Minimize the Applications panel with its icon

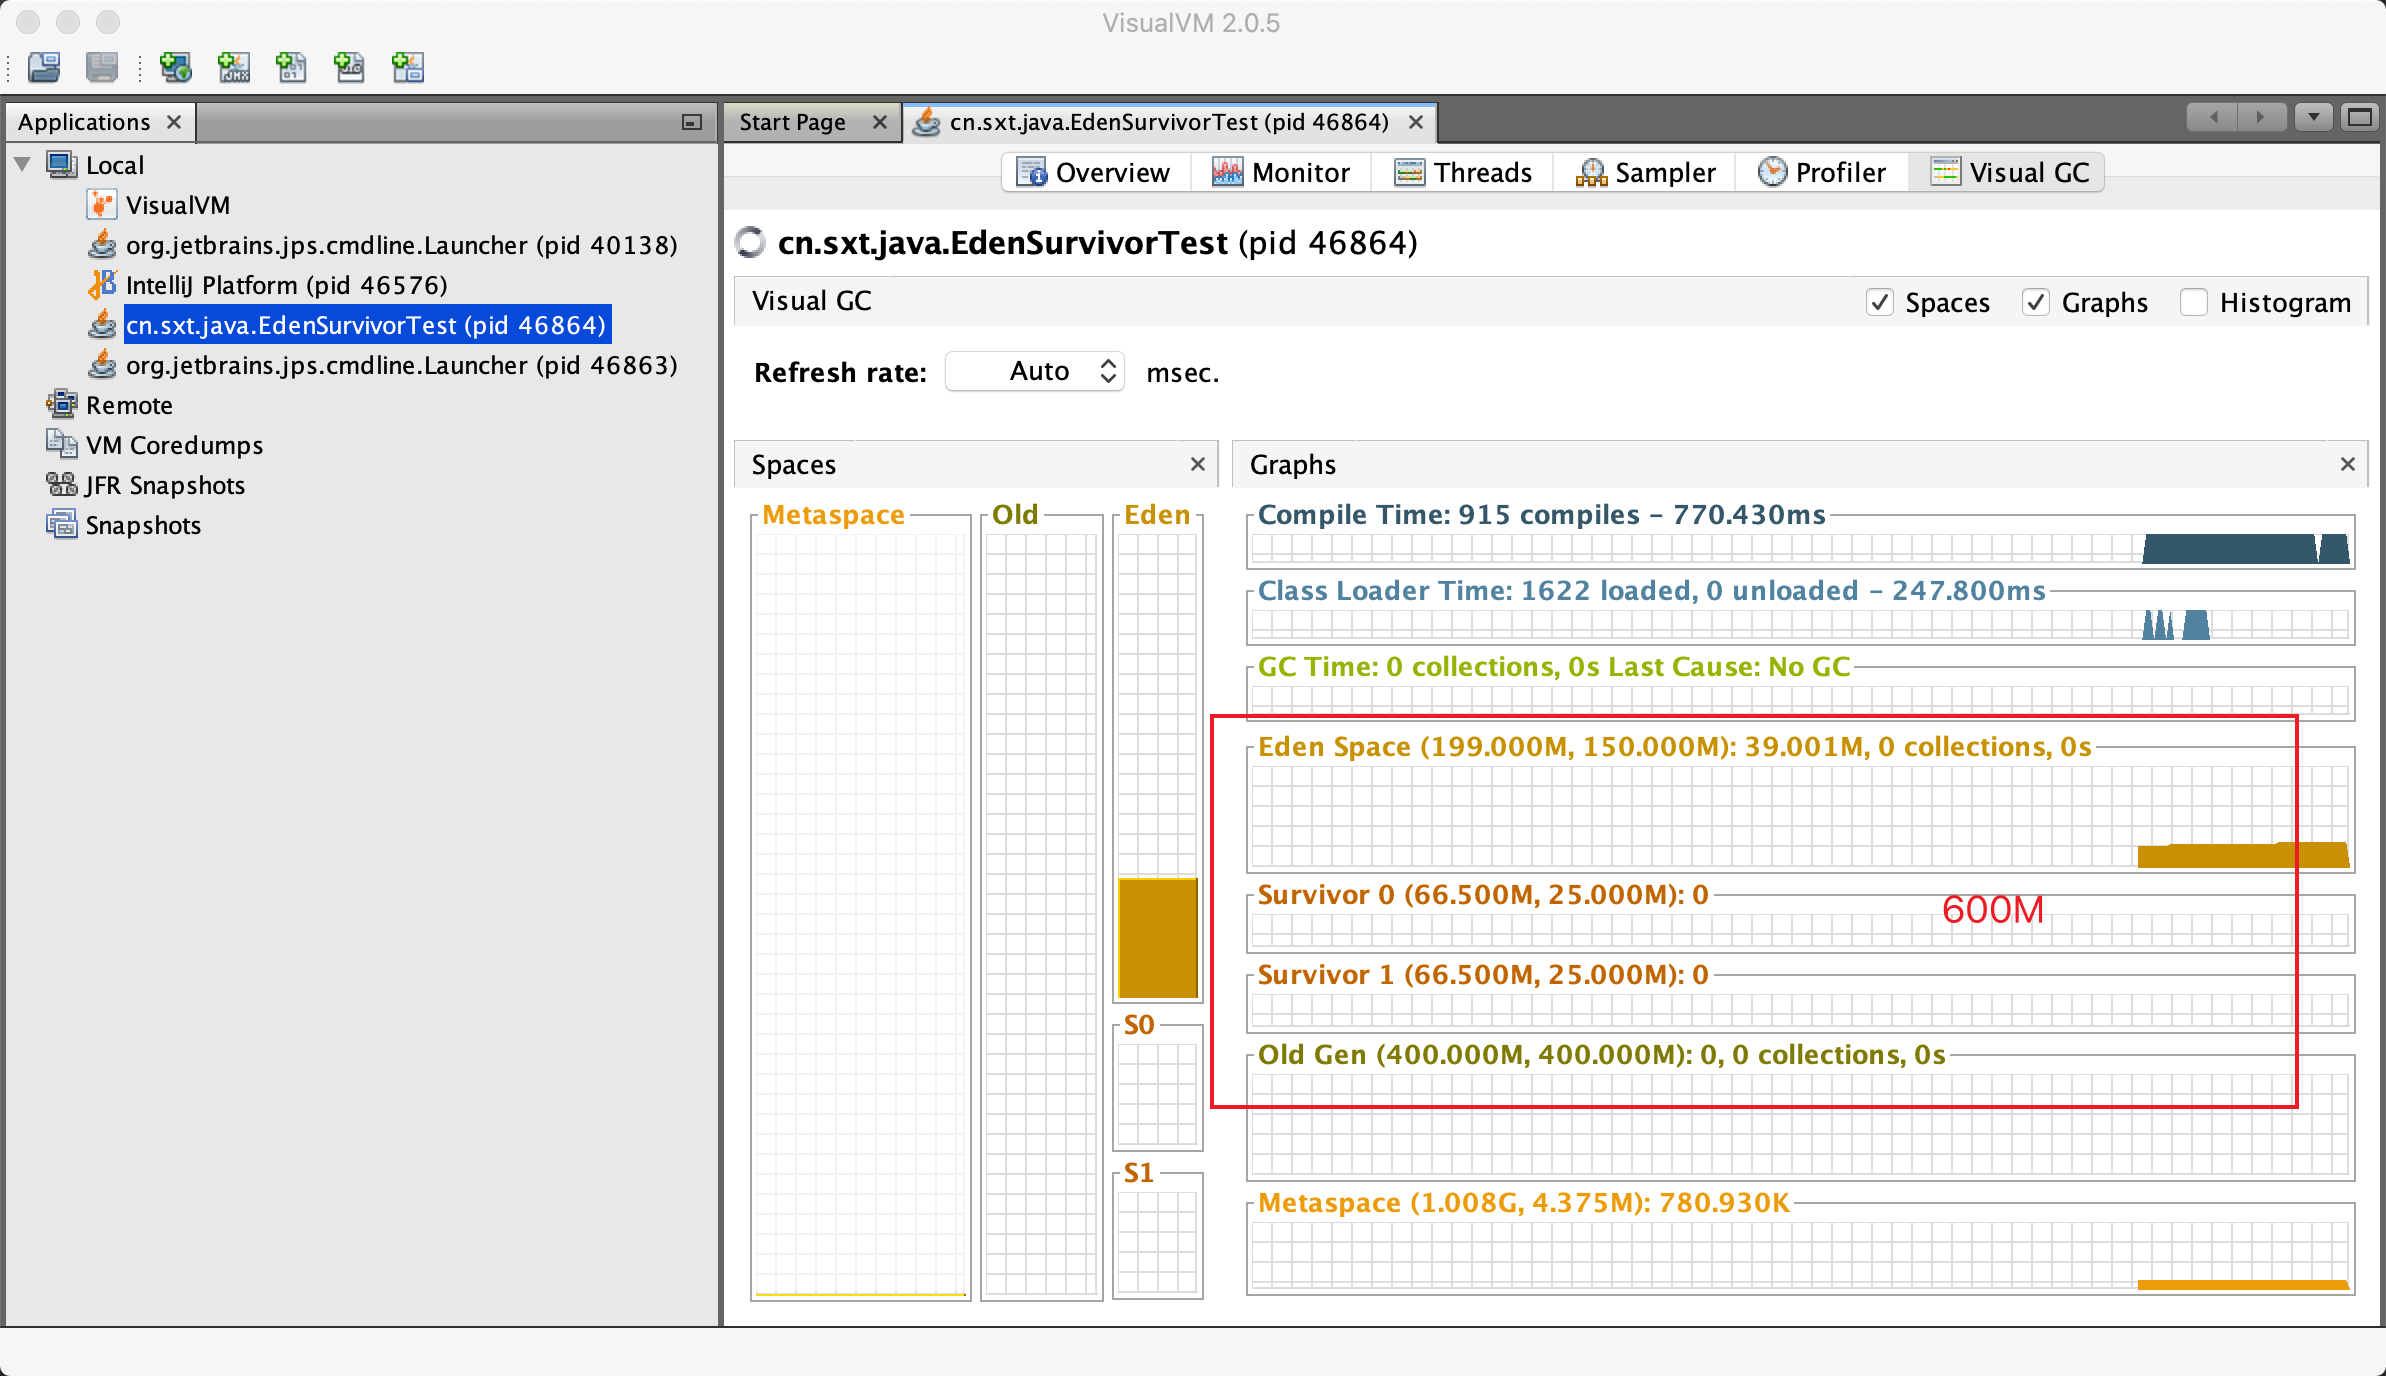coord(691,122)
